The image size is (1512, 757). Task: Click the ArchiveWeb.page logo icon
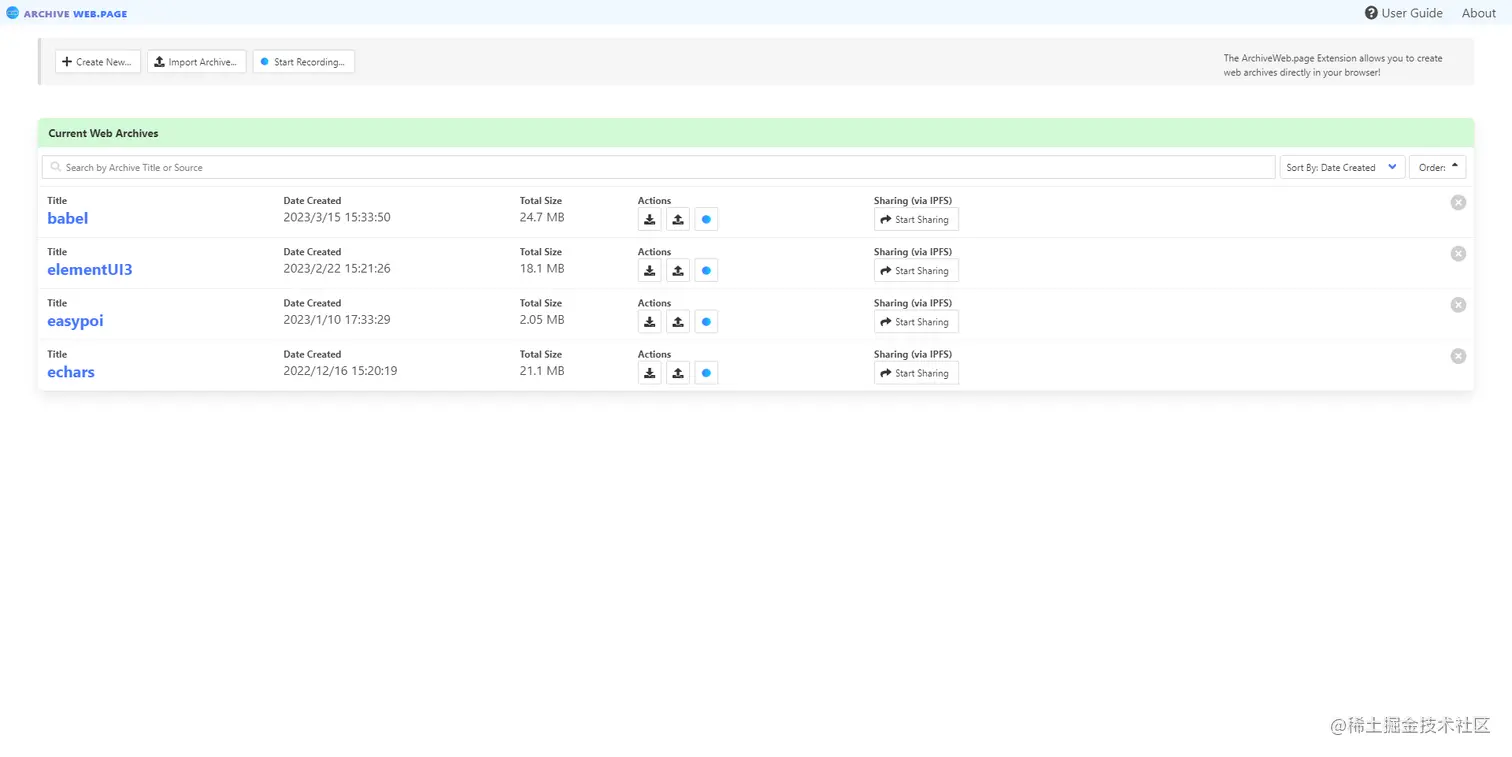(x=13, y=13)
